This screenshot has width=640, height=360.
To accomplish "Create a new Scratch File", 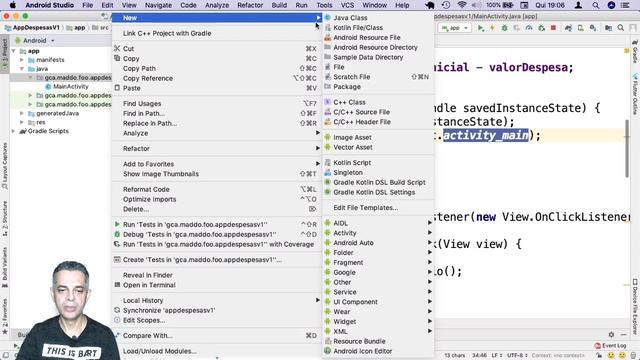I will [351, 77].
